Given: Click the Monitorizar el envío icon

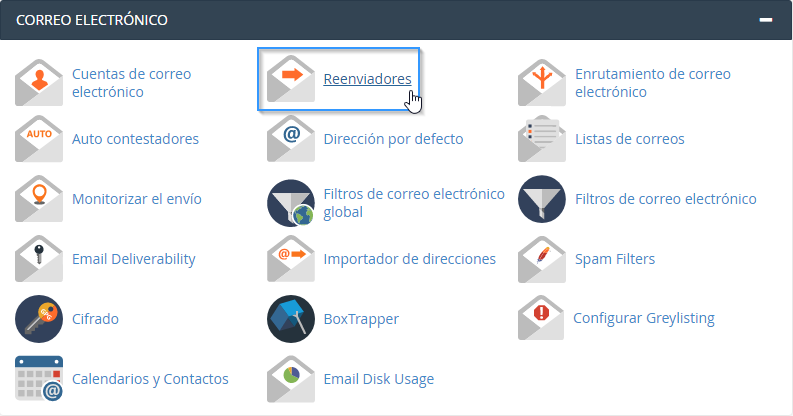Looking at the screenshot, I should point(39,199).
